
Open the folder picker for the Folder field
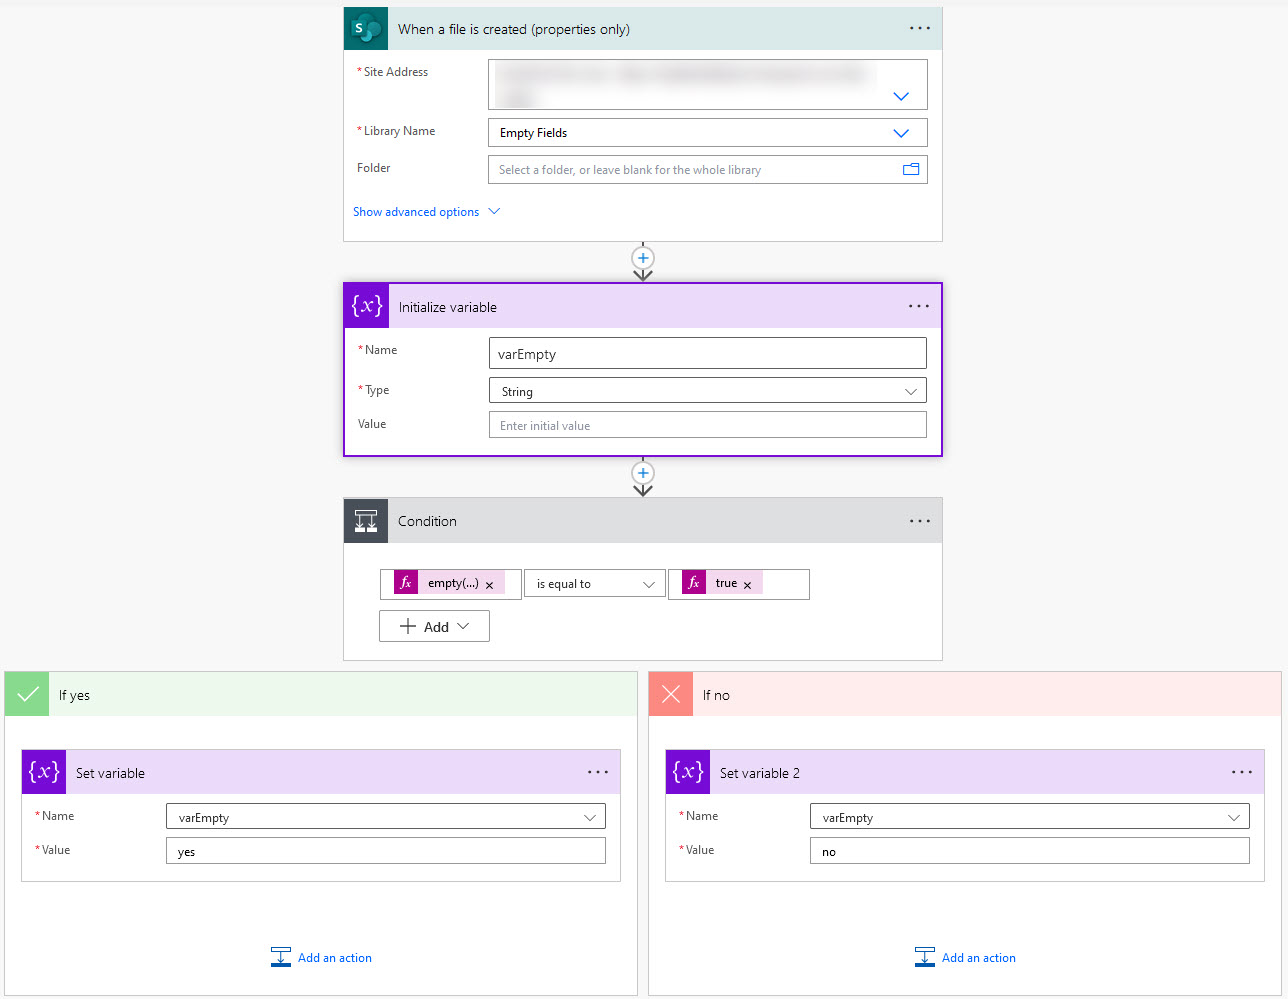pos(911,169)
